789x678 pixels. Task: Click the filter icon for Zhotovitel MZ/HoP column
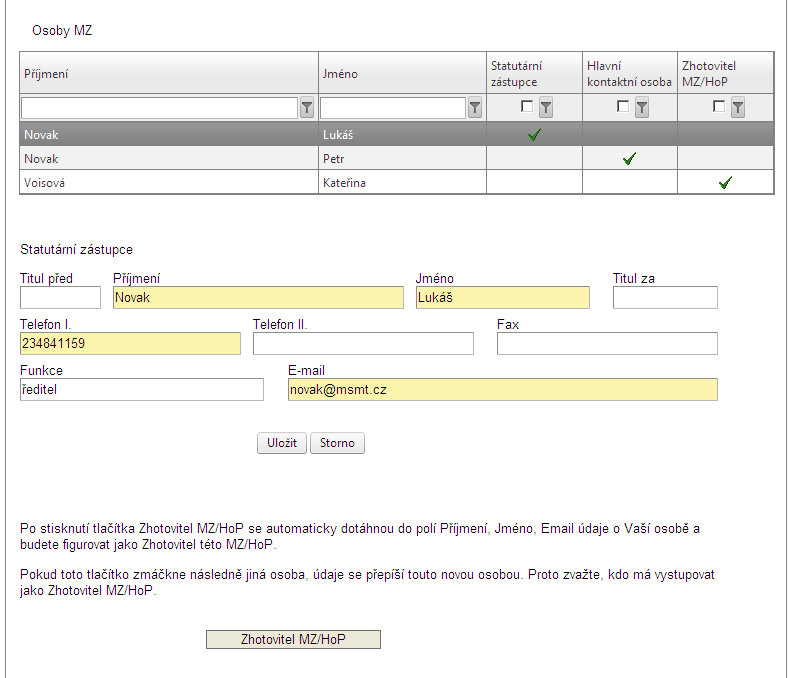tap(738, 107)
